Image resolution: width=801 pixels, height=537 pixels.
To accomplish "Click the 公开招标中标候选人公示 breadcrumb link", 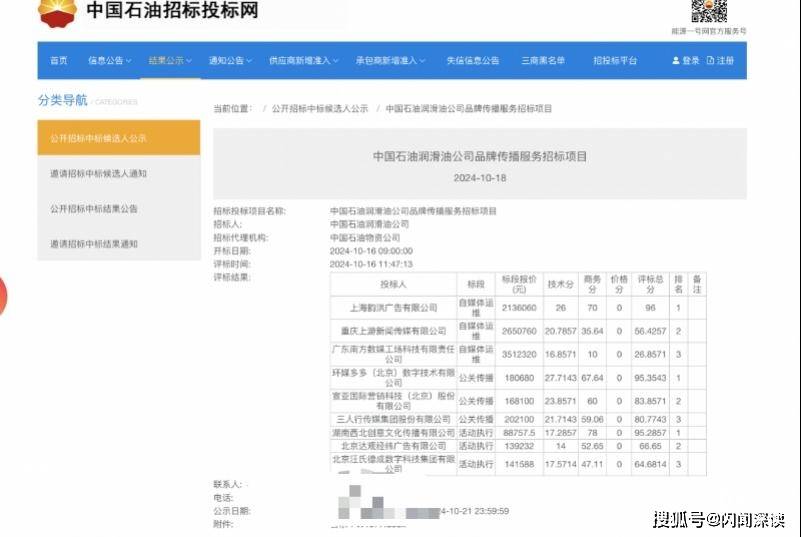I will [x=320, y=108].
